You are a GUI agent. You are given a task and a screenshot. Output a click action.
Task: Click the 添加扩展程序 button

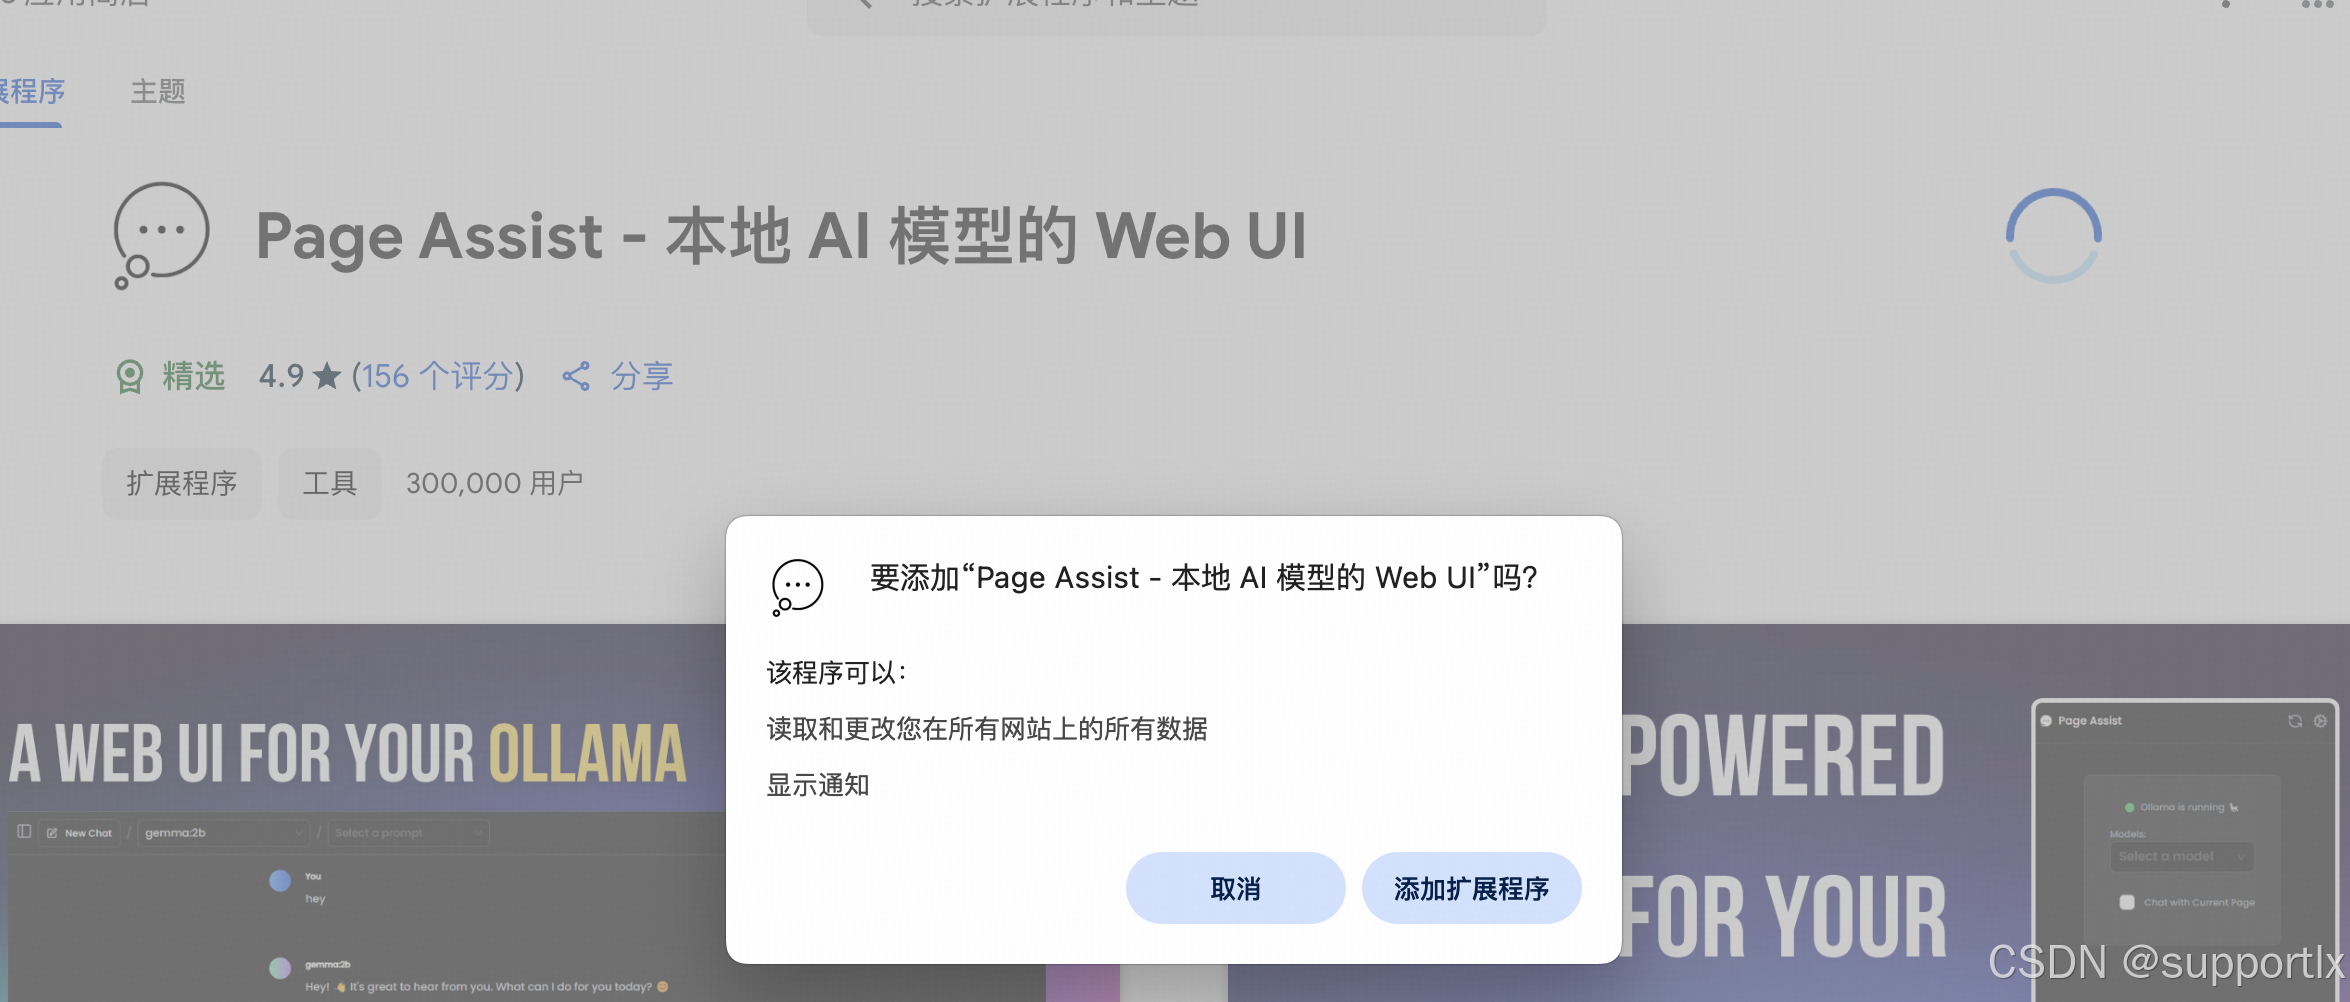click(1471, 888)
